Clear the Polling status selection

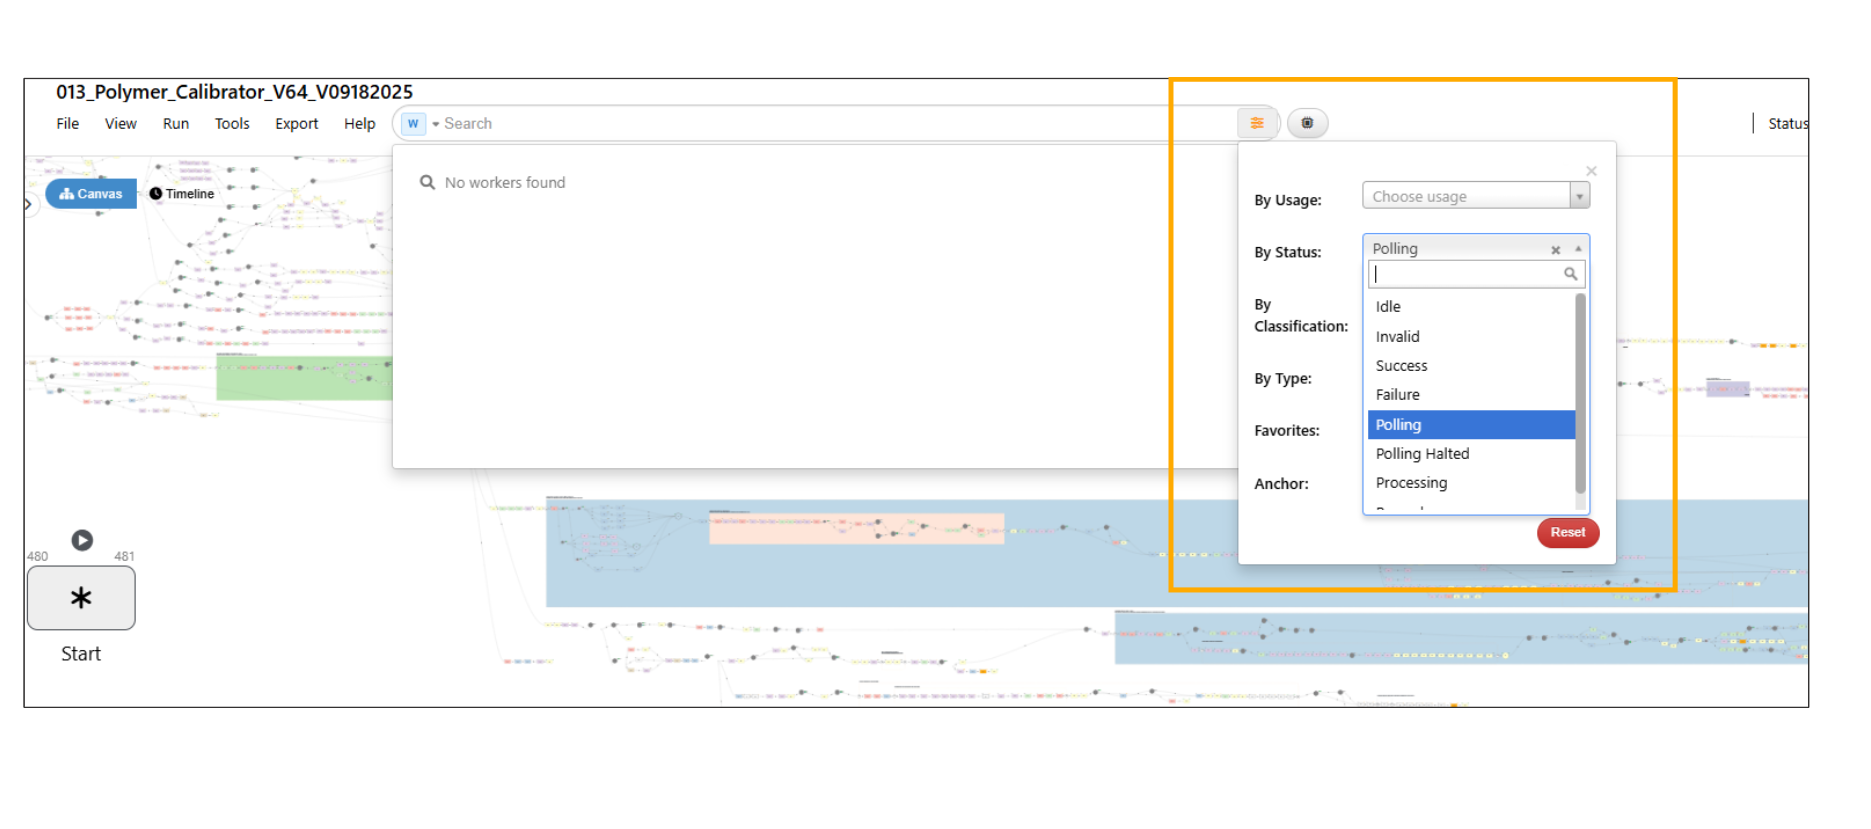point(1555,250)
